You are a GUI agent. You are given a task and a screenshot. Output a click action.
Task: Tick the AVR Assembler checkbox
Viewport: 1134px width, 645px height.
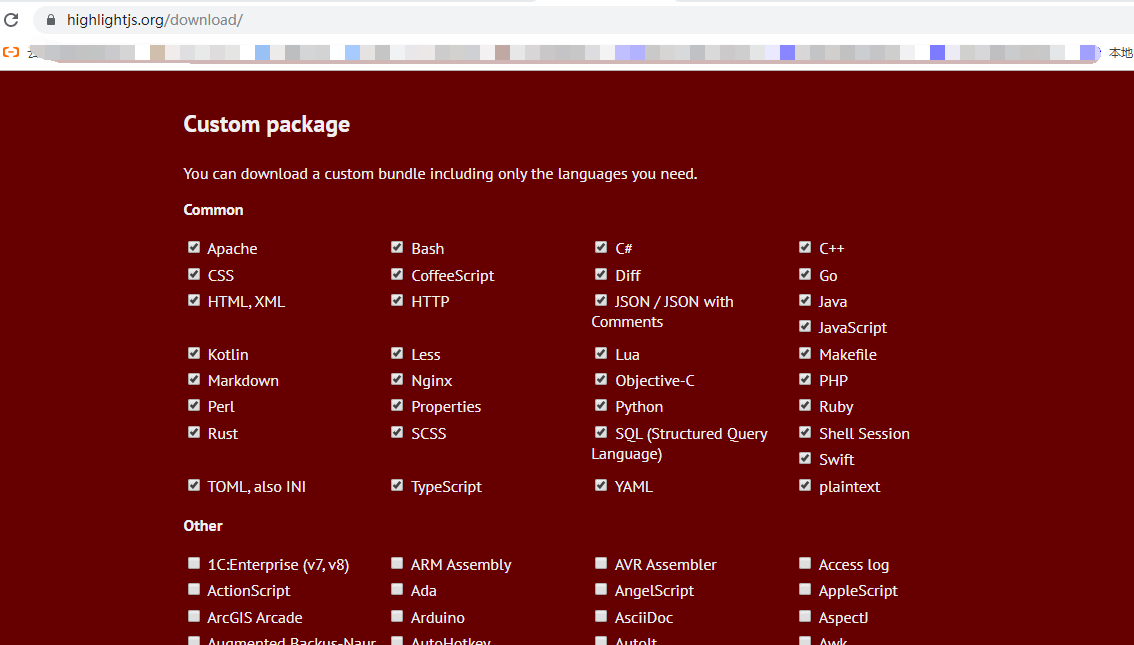601,563
